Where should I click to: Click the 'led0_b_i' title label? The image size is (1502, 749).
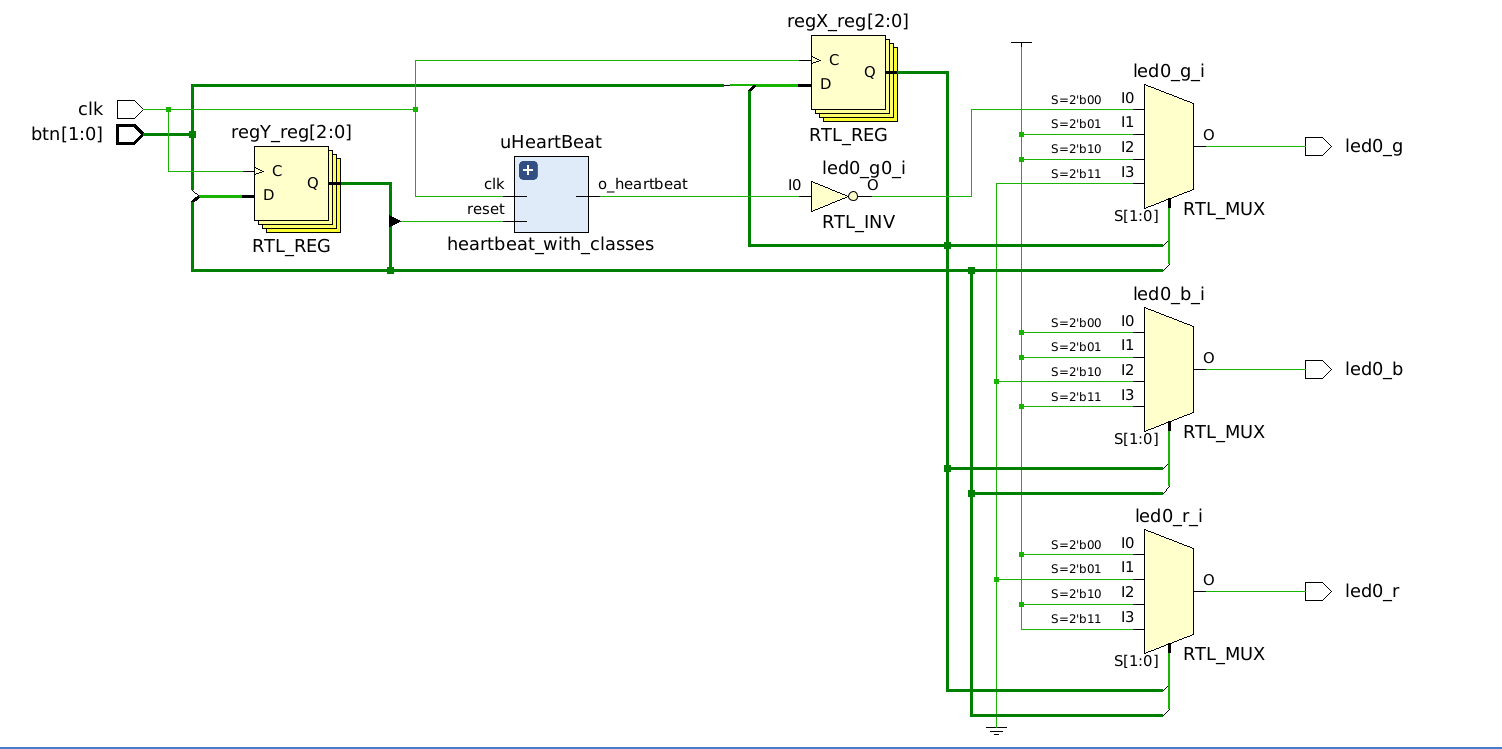(x=1168, y=294)
